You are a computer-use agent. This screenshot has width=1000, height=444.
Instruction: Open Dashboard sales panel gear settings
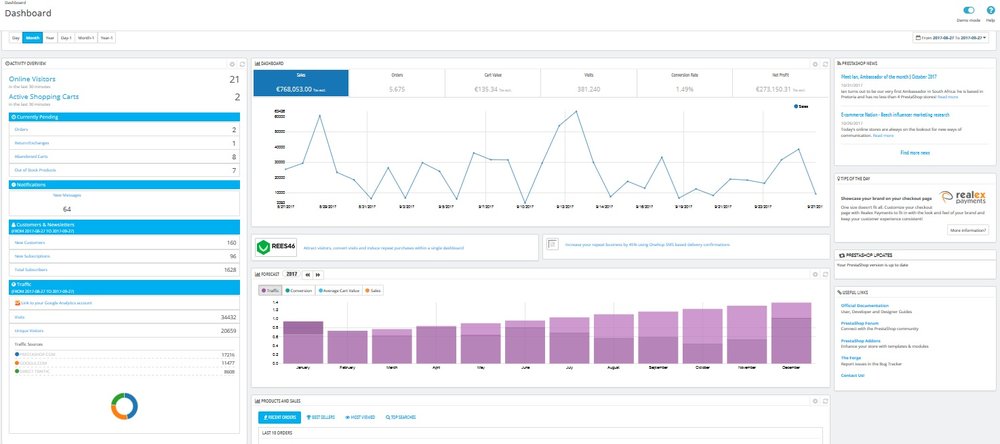pyautogui.click(x=815, y=63)
